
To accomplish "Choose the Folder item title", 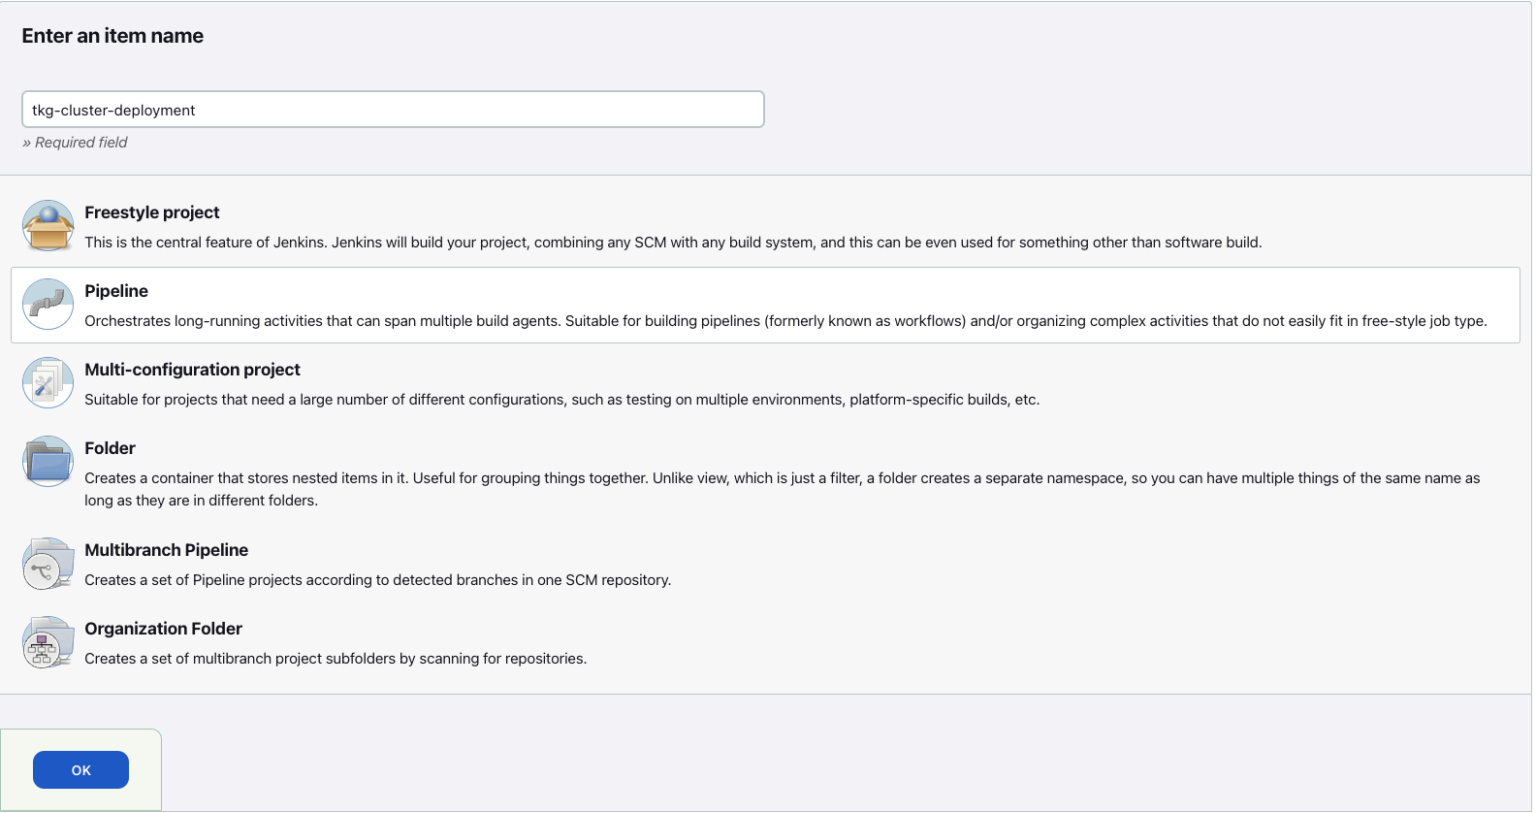I will pos(110,449).
